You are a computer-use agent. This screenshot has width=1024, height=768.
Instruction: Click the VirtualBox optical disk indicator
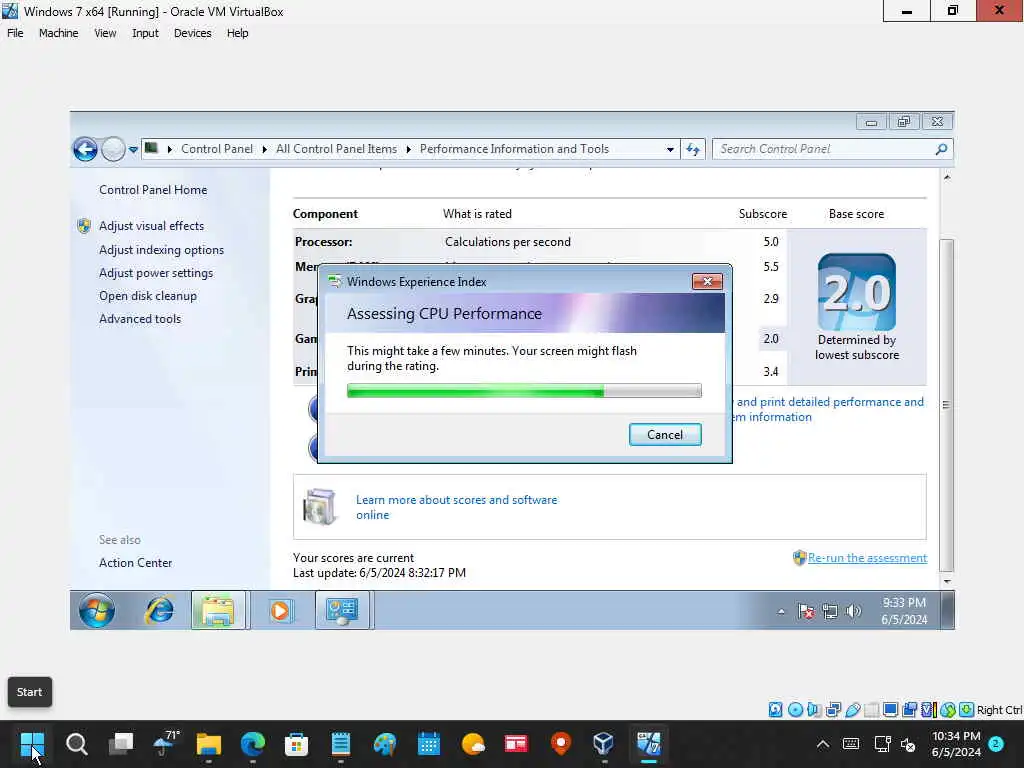pyautogui.click(x=795, y=710)
